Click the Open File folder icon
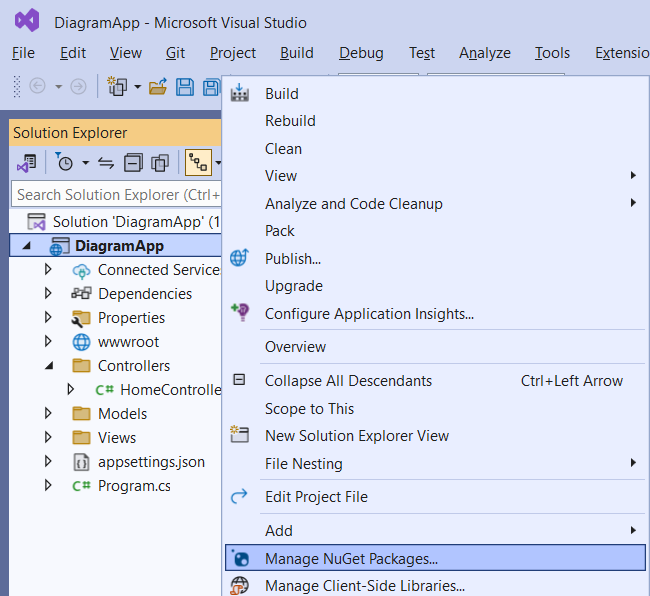 158,87
